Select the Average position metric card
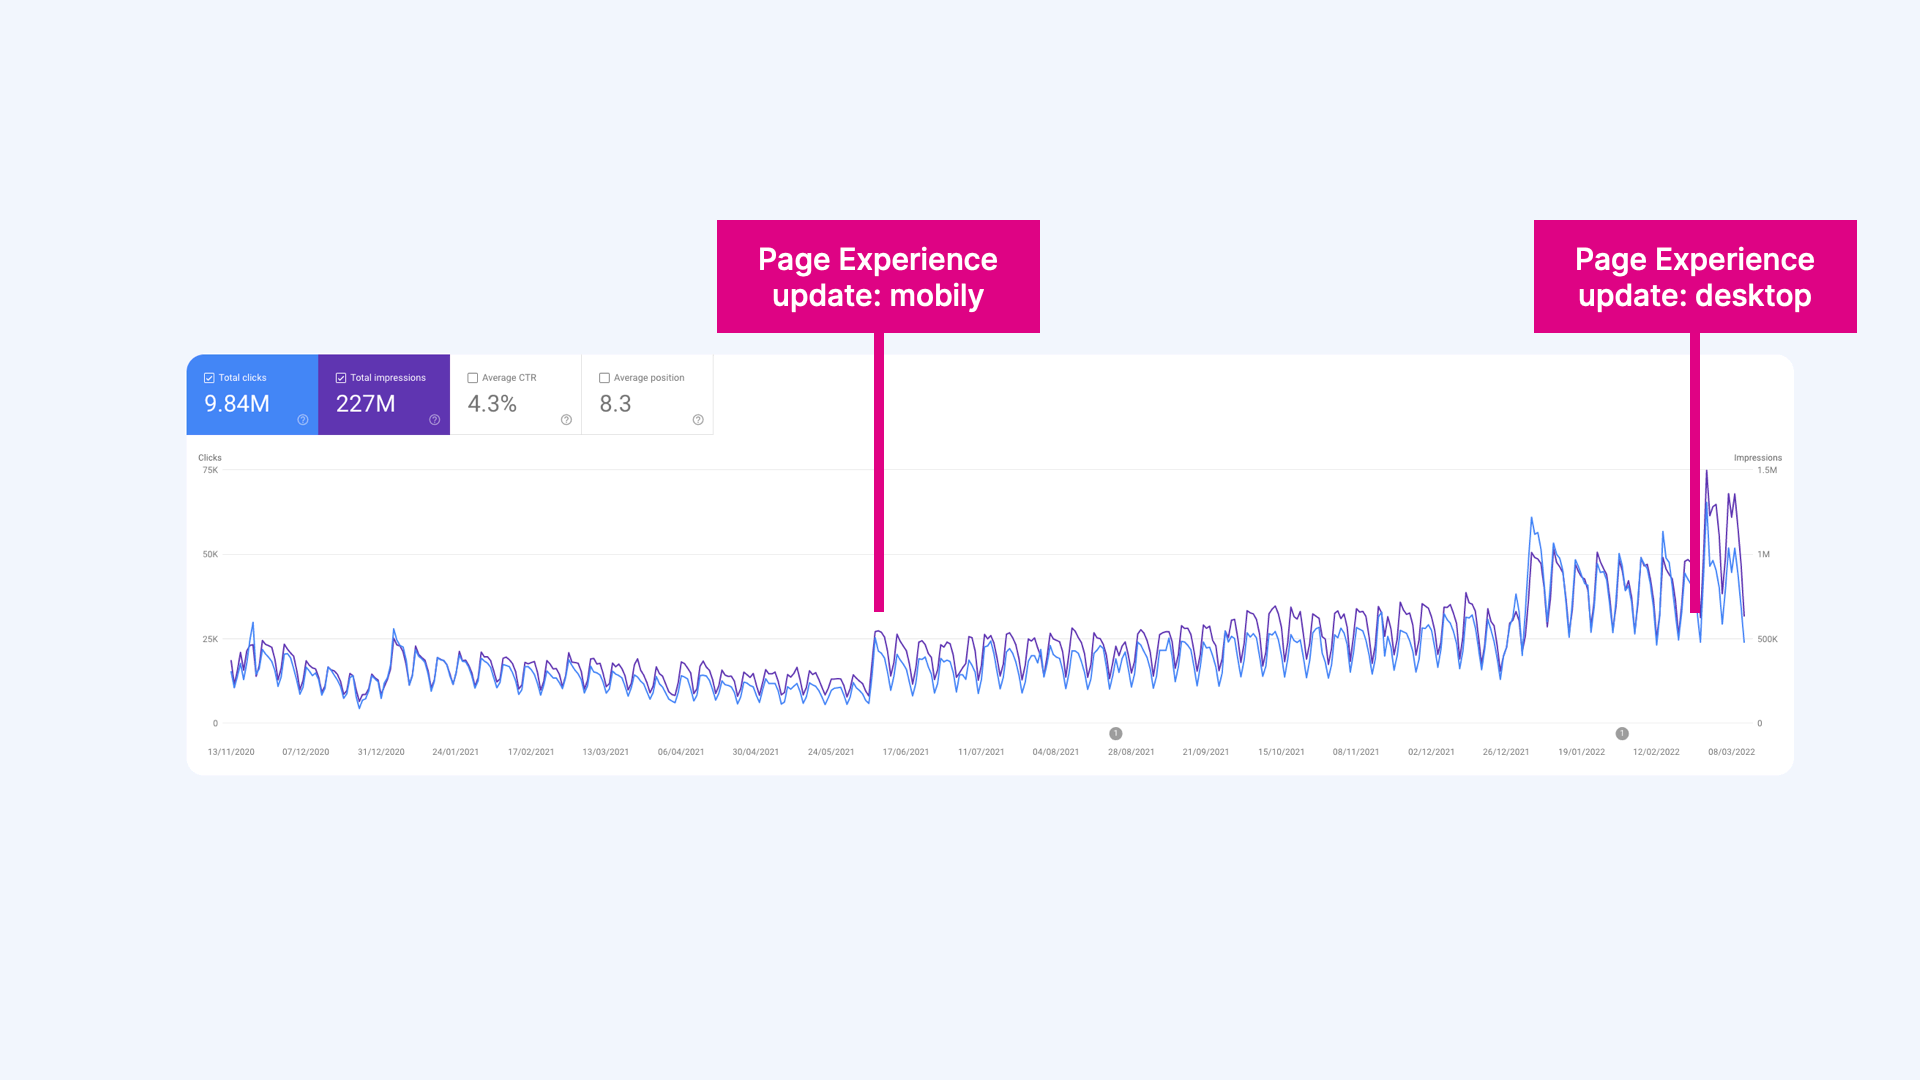1920x1080 pixels. [647, 395]
